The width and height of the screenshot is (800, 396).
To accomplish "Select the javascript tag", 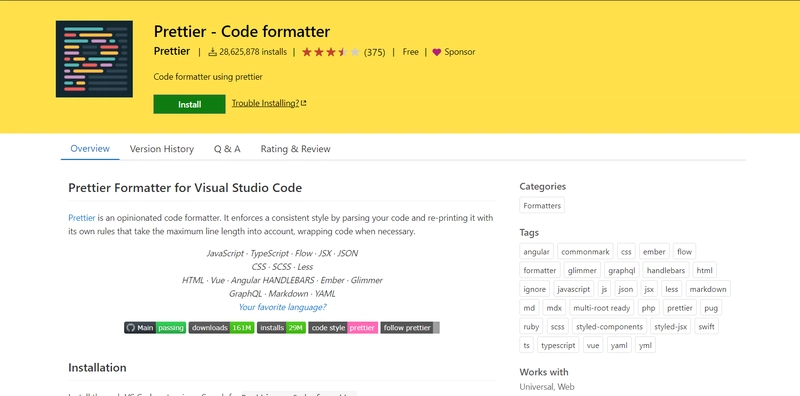I will (x=573, y=289).
